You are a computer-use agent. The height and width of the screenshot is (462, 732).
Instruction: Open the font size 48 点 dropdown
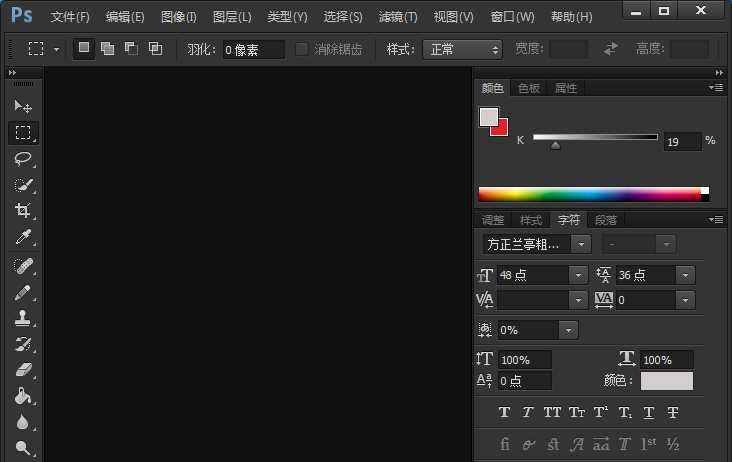[578, 275]
